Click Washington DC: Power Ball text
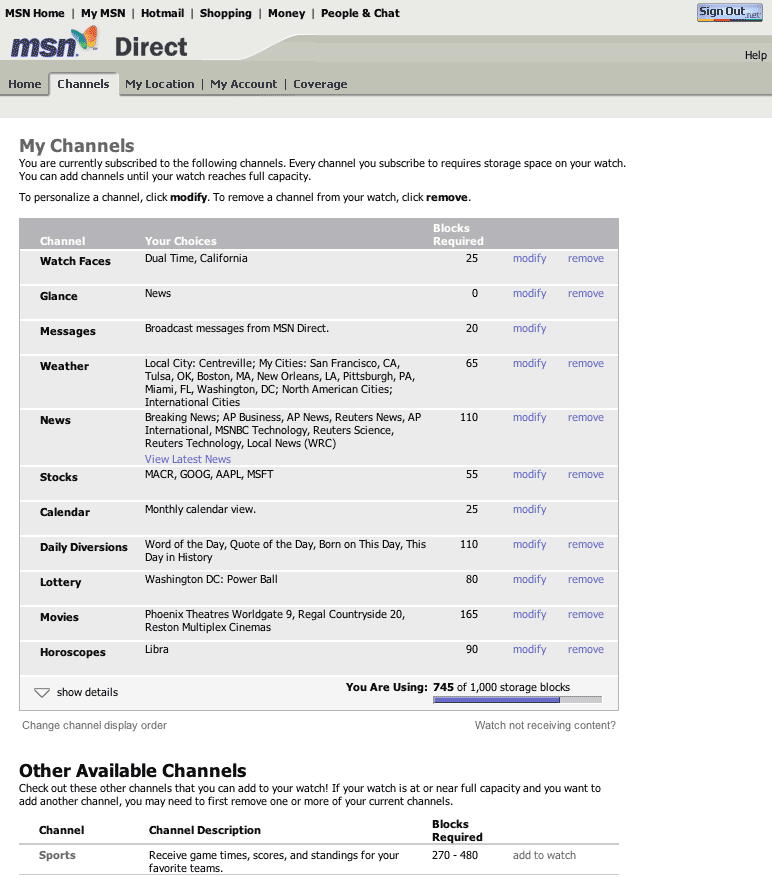Screen dimensions: 772x881 point(211,579)
